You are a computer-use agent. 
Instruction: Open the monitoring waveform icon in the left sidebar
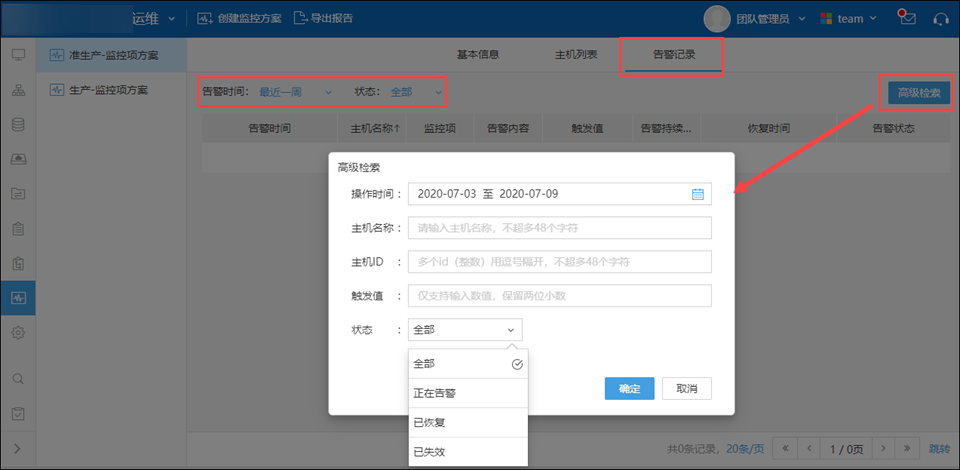point(18,298)
